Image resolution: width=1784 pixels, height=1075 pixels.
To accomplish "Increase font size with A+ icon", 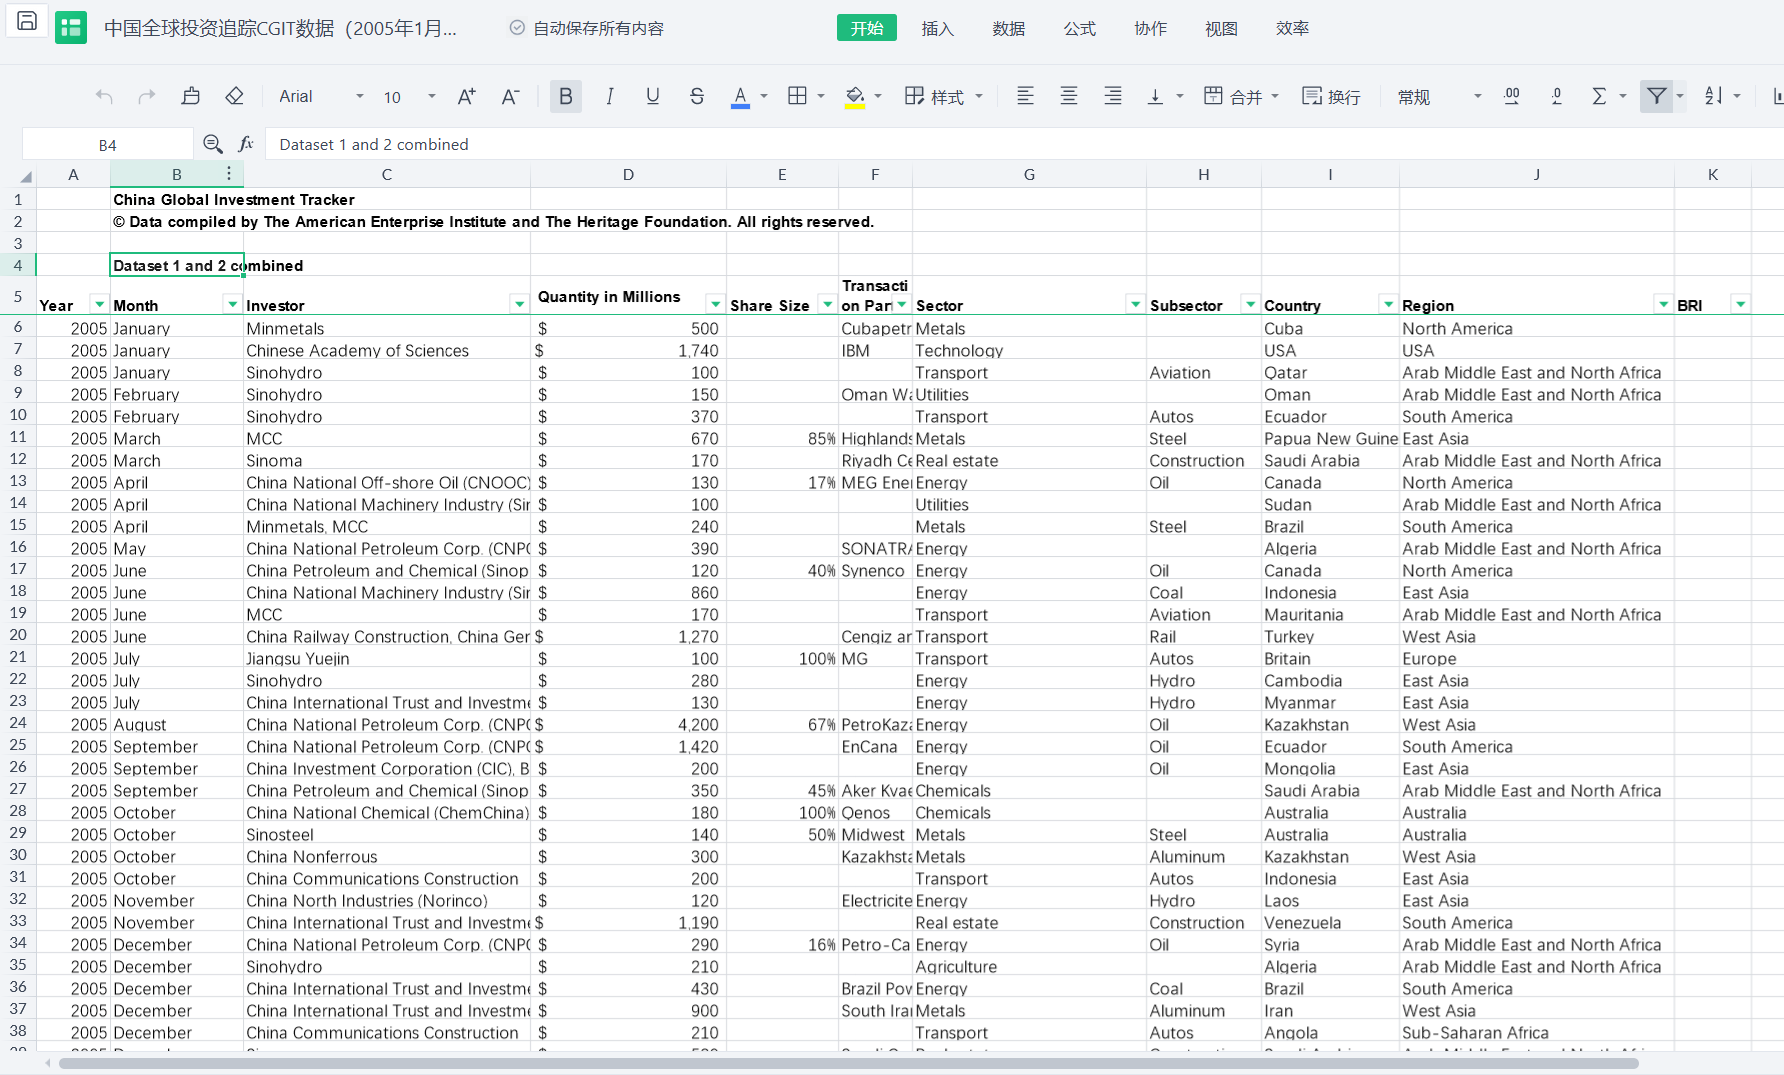I will coord(466,96).
